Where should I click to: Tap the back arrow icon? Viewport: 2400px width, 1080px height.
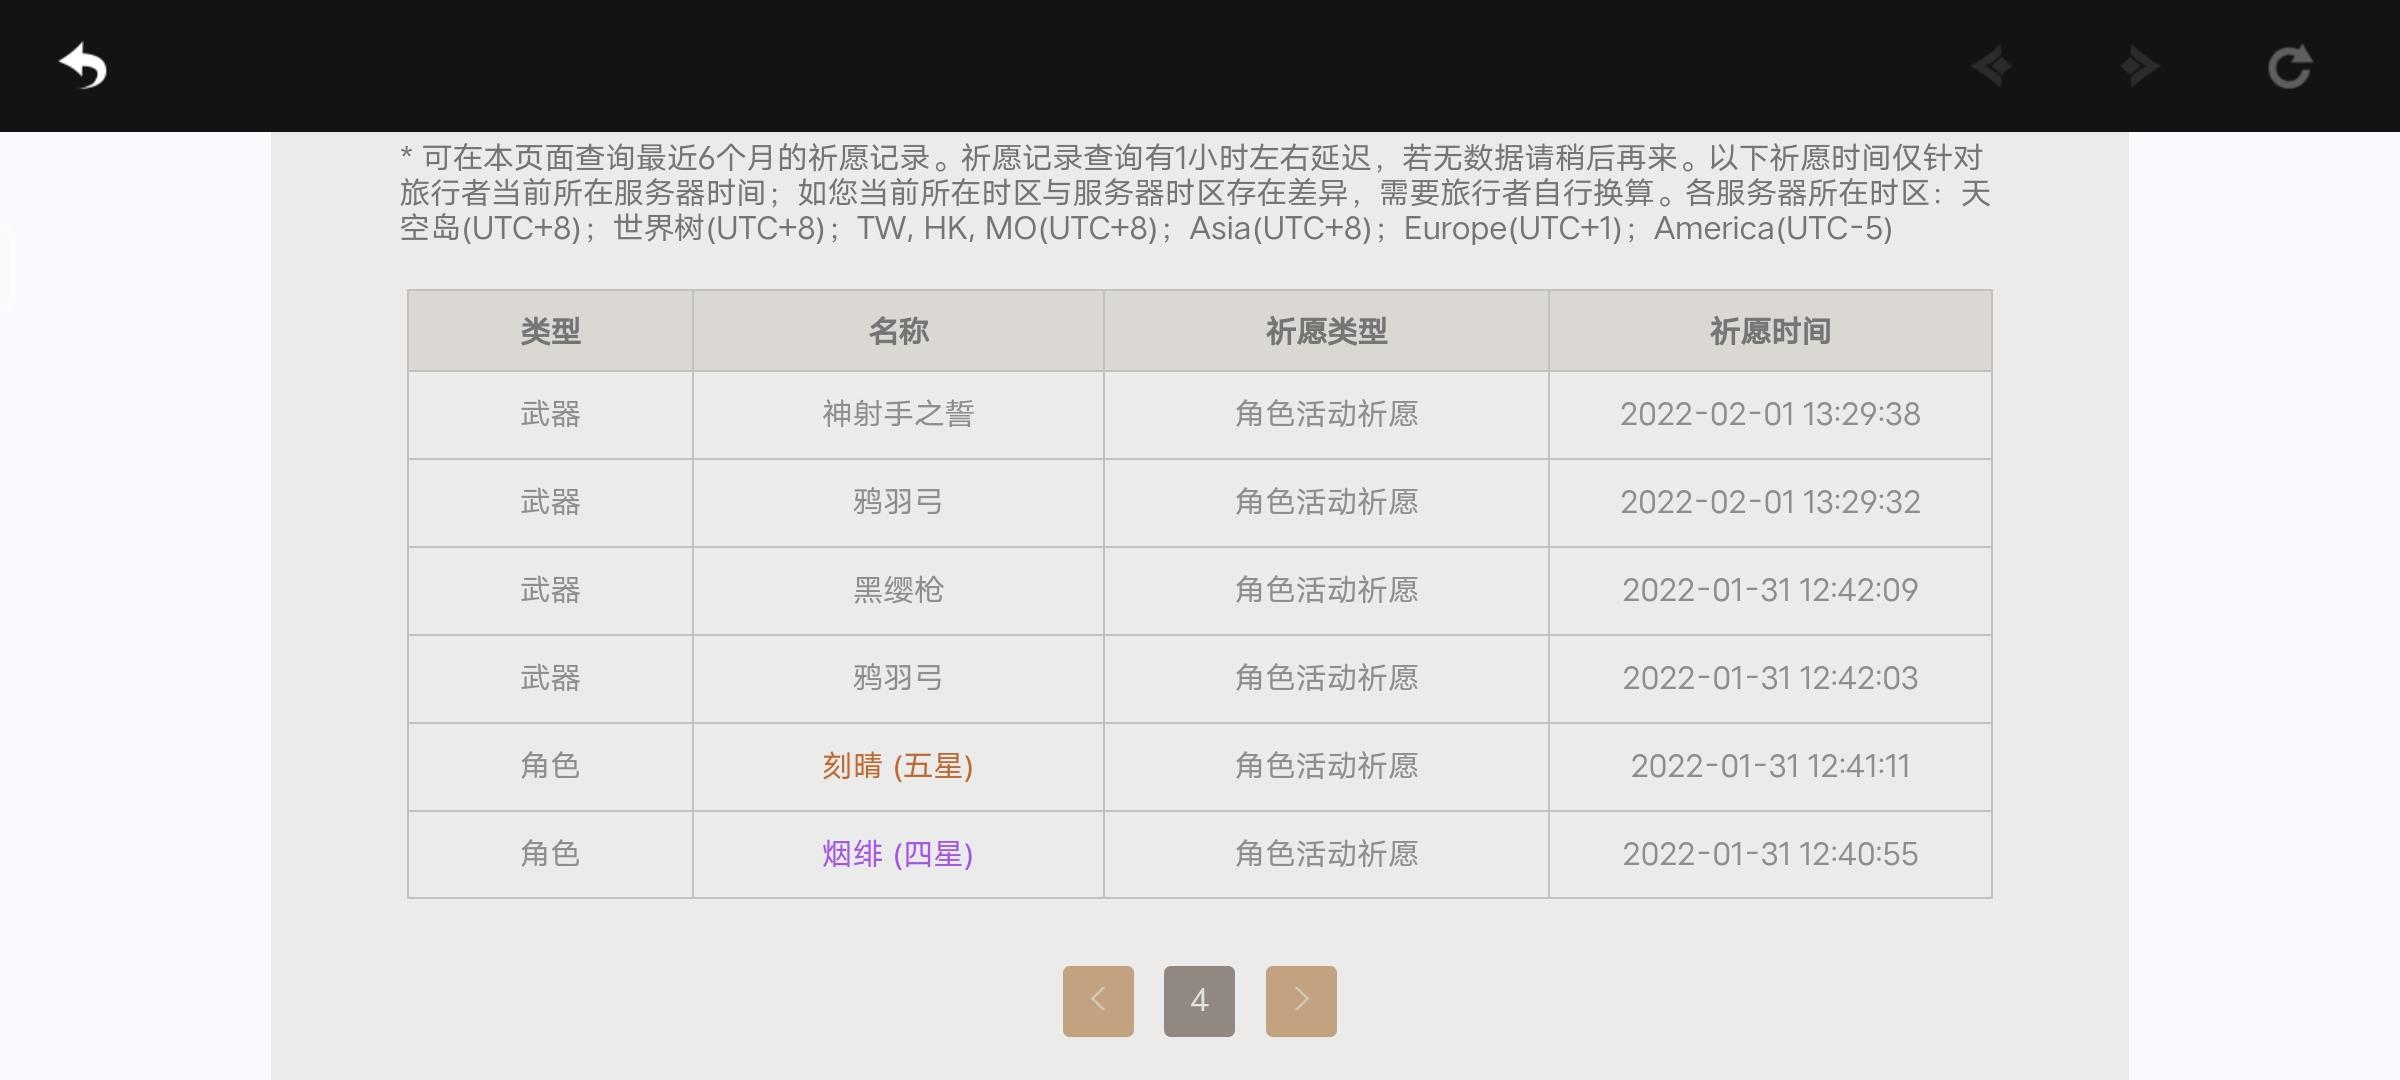pyautogui.click(x=83, y=67)
